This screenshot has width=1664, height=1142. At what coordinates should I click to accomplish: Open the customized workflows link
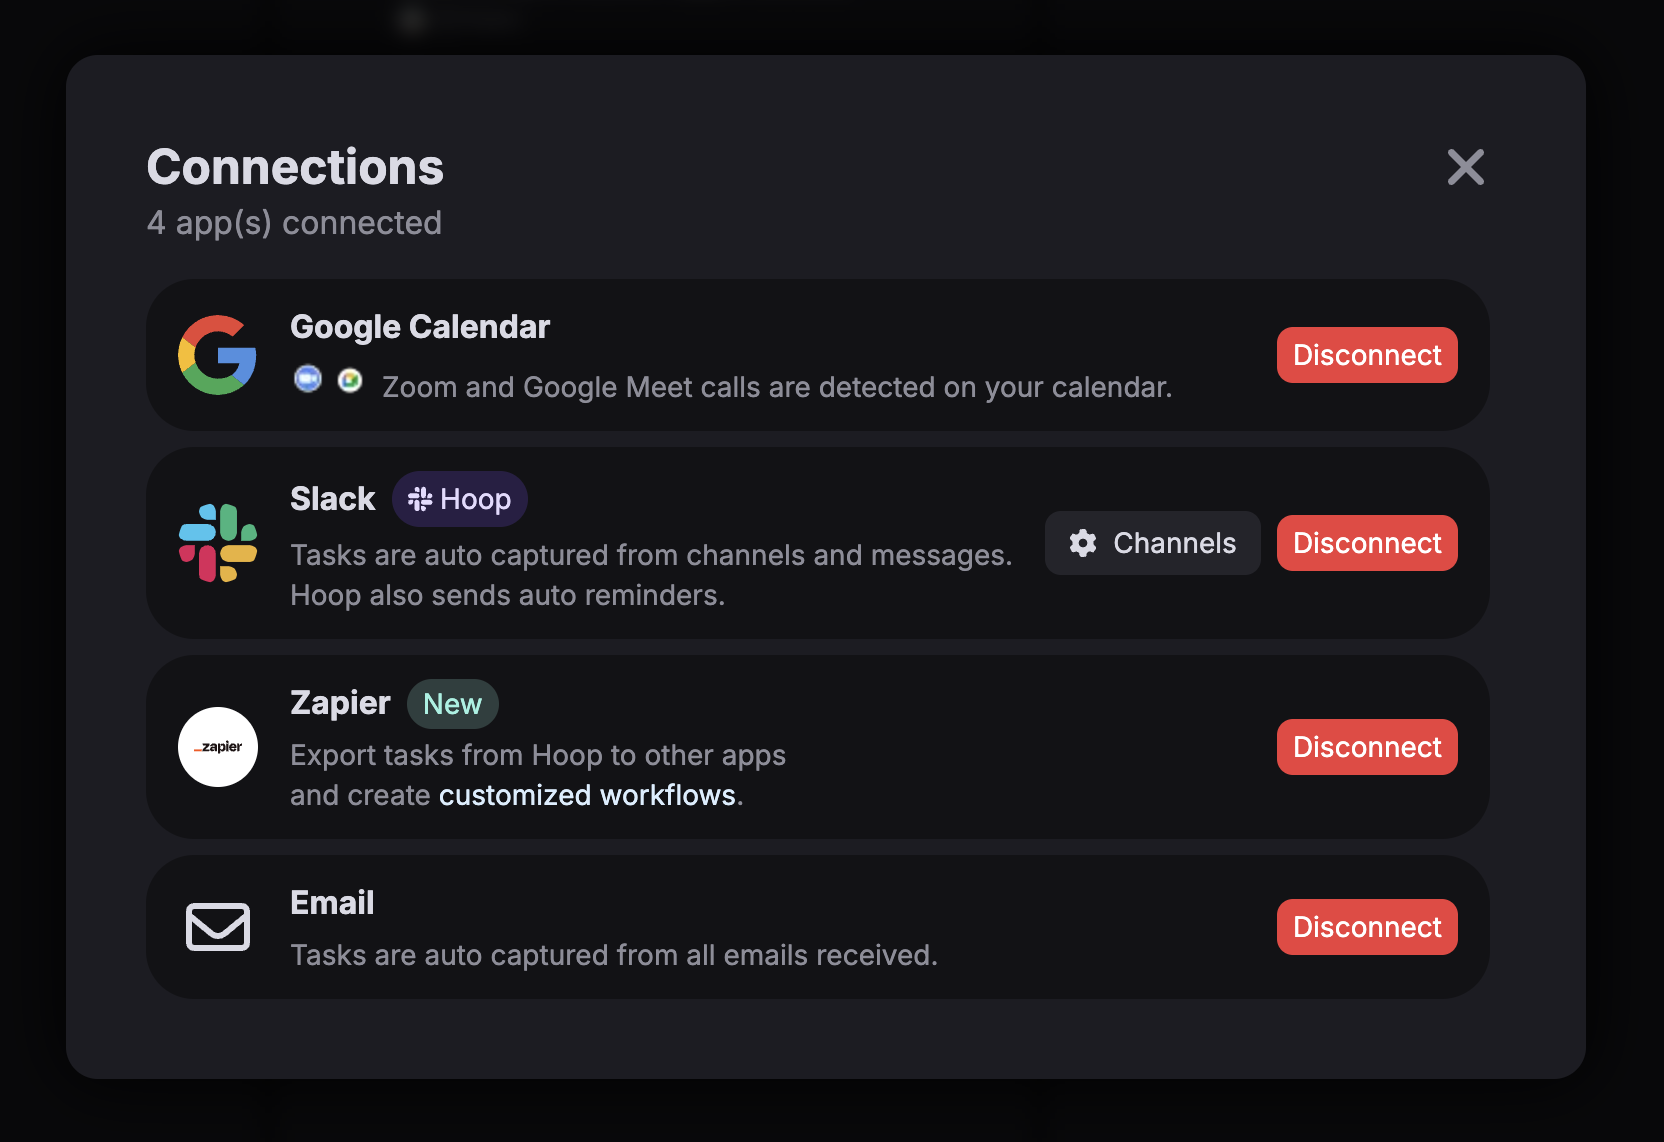click(587, 795)
